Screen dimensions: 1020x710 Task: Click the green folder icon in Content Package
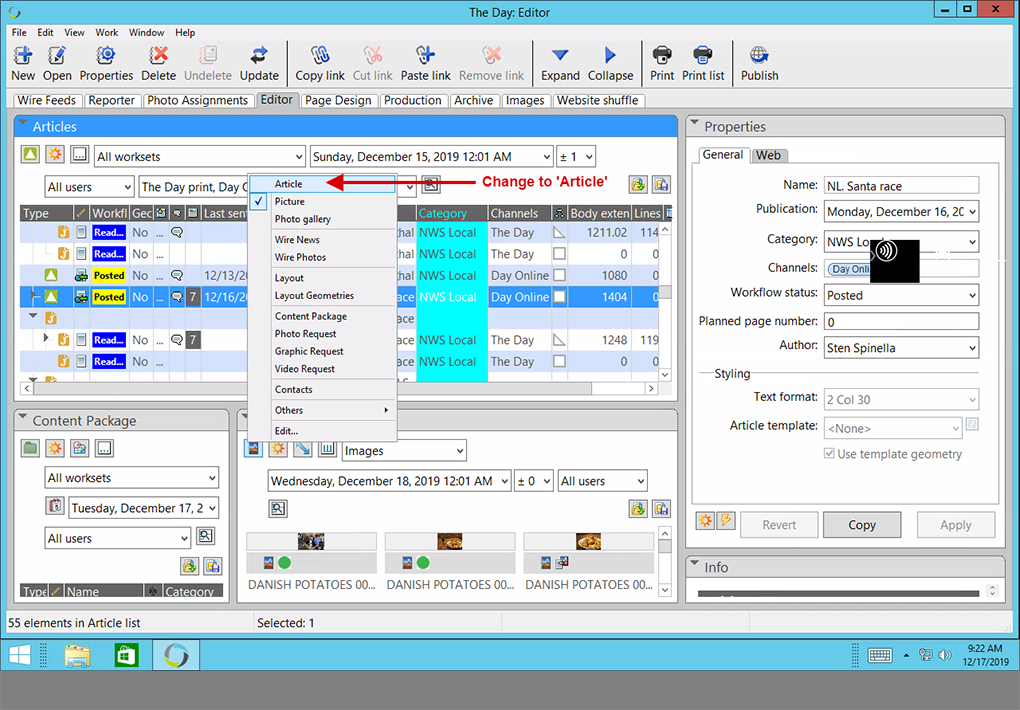click(31, 448)
